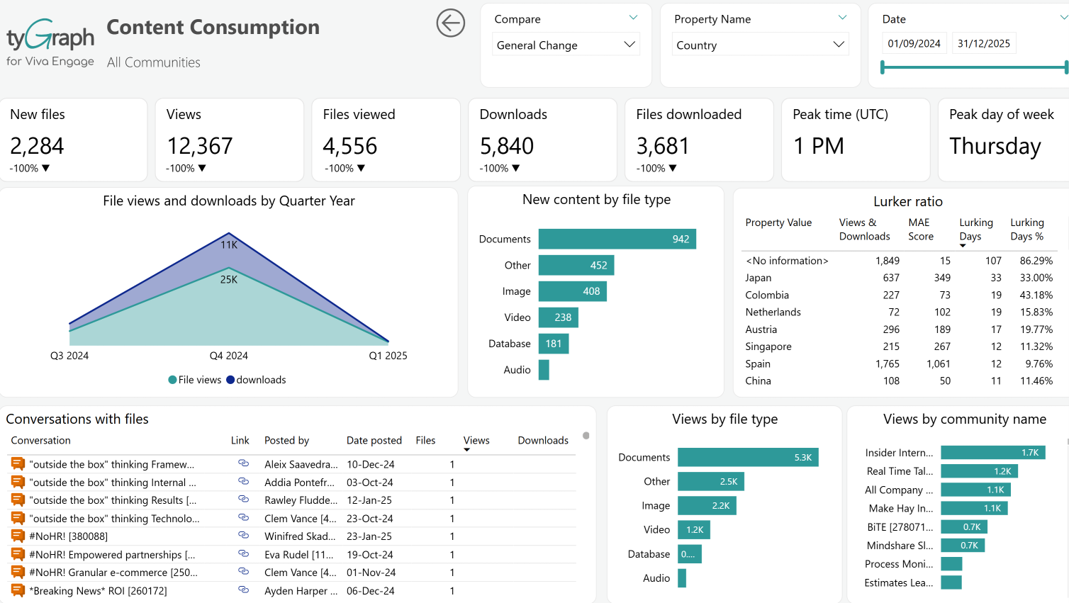Open link icon in the 01-Nov-24 row

pyautogui.click(x=243, y=572)
